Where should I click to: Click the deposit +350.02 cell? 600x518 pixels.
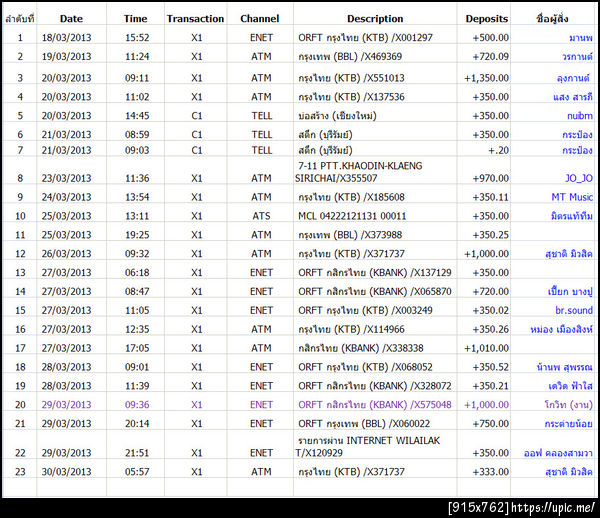[491, 310]
